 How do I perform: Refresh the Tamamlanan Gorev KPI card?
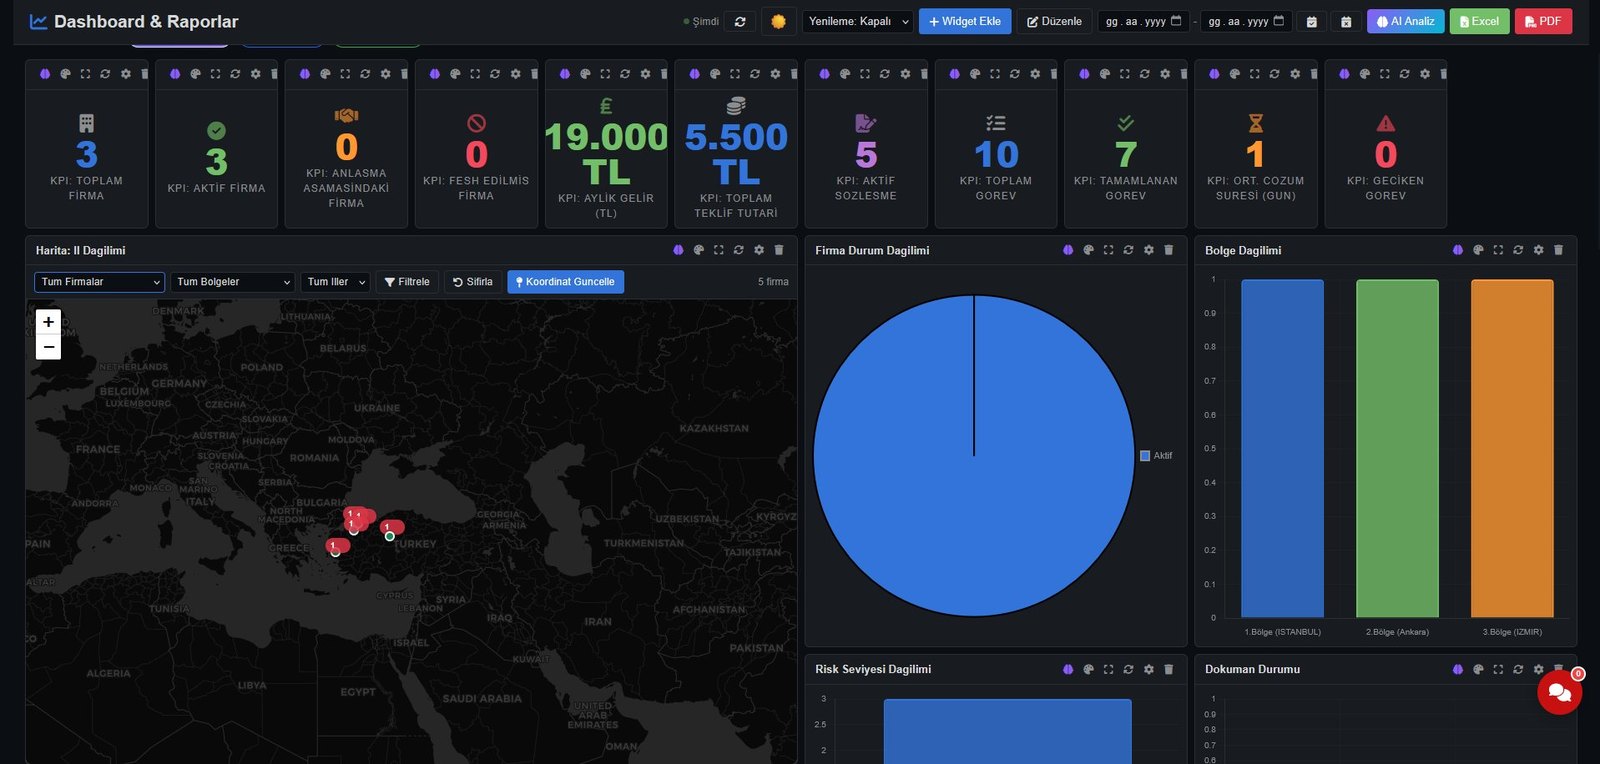click(x=1144, y=74)
